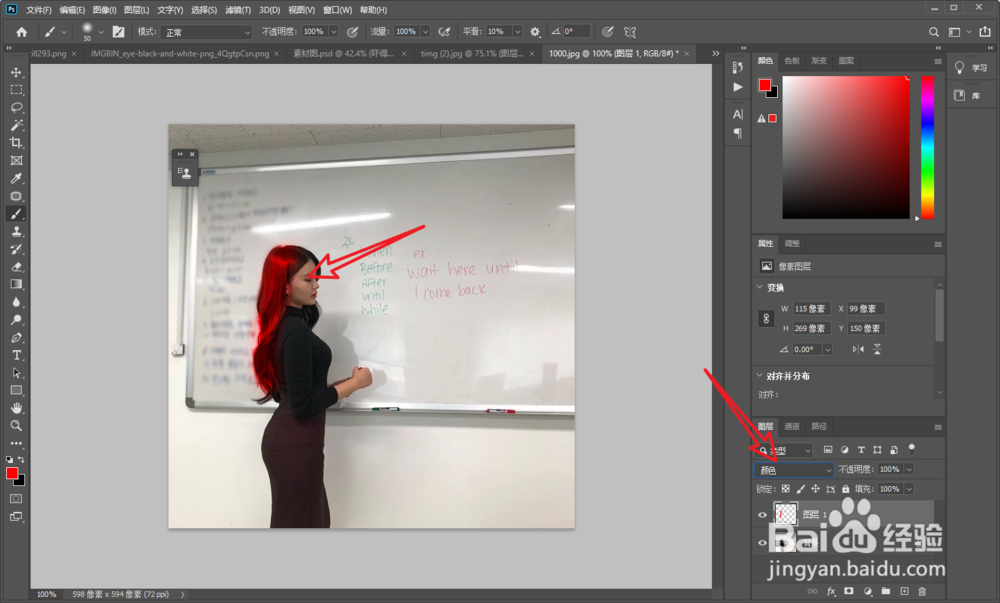The image size is (1000, 603).
Task: Select the Horizontal Type tool
Action: (17, 355)
